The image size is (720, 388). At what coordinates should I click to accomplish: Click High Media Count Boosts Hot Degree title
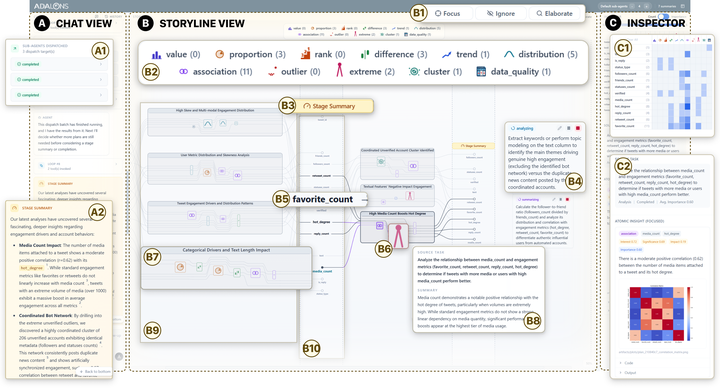(397, 214)
